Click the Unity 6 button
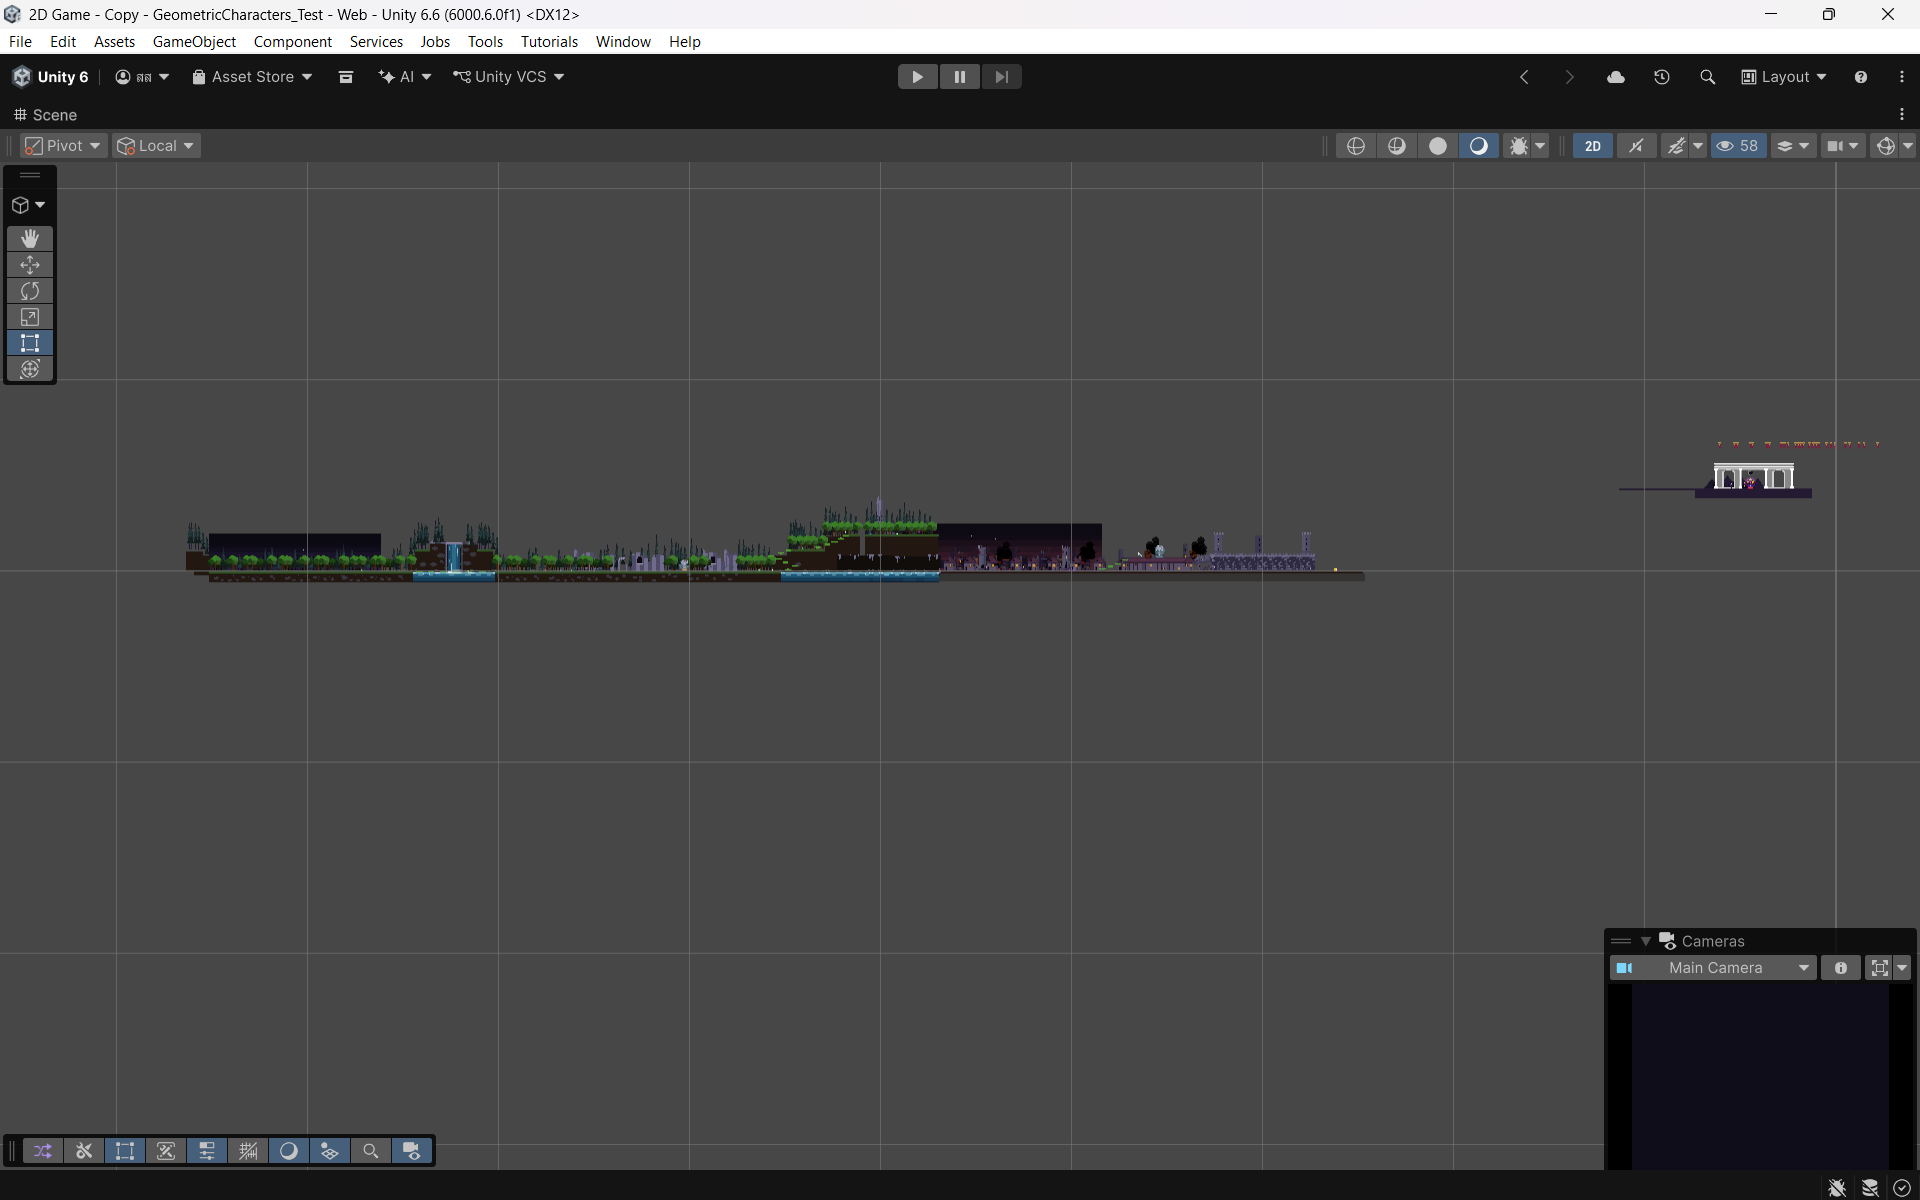The height and width of the screenshot is (1200, 1920). tap(50, 77)
